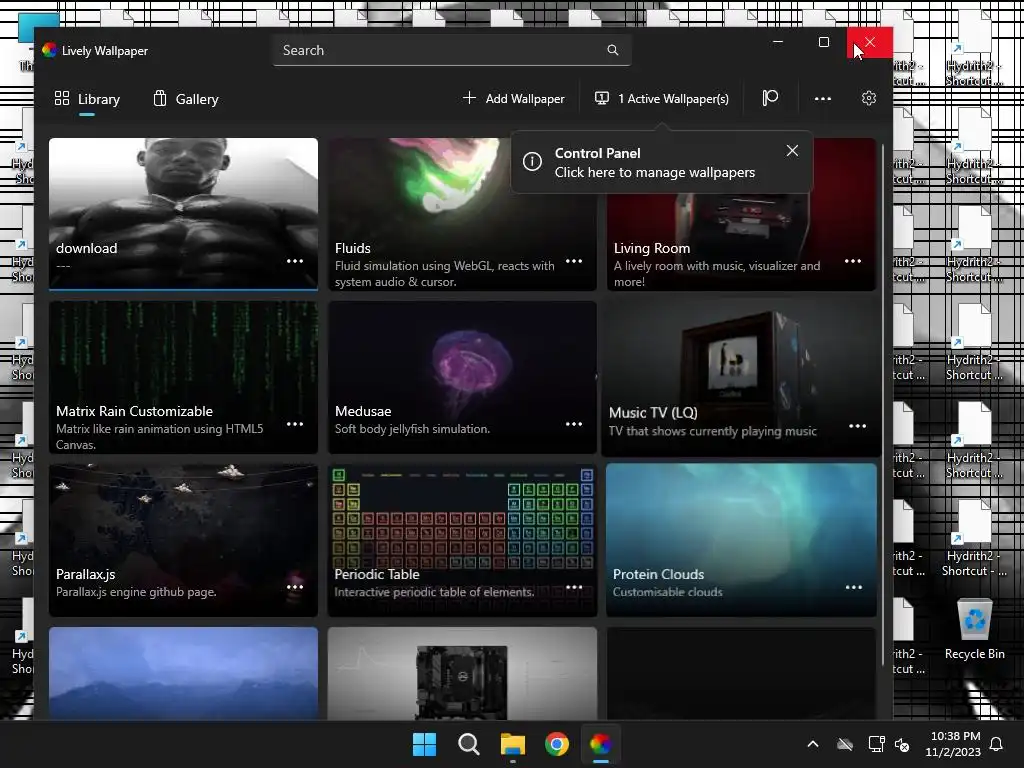Screen dimensions: 1024x768
Task: Click the muted volume icon in system tray
Action: point(902,744)
